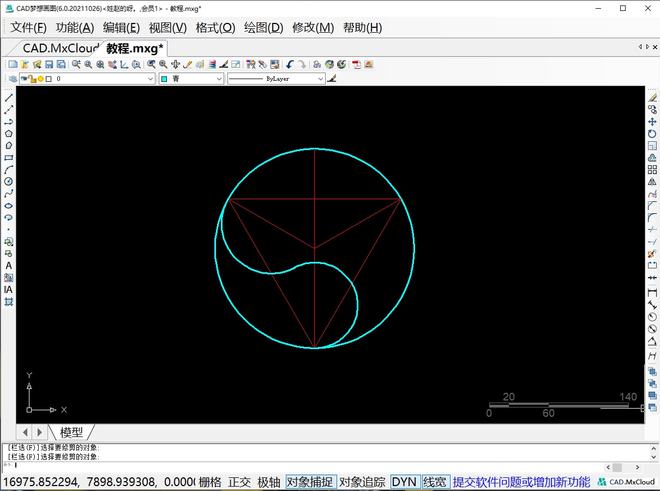The height and width of the screenshot is (491, 660).
Task: Select the Circle tool
Action: tap(8, 181)
